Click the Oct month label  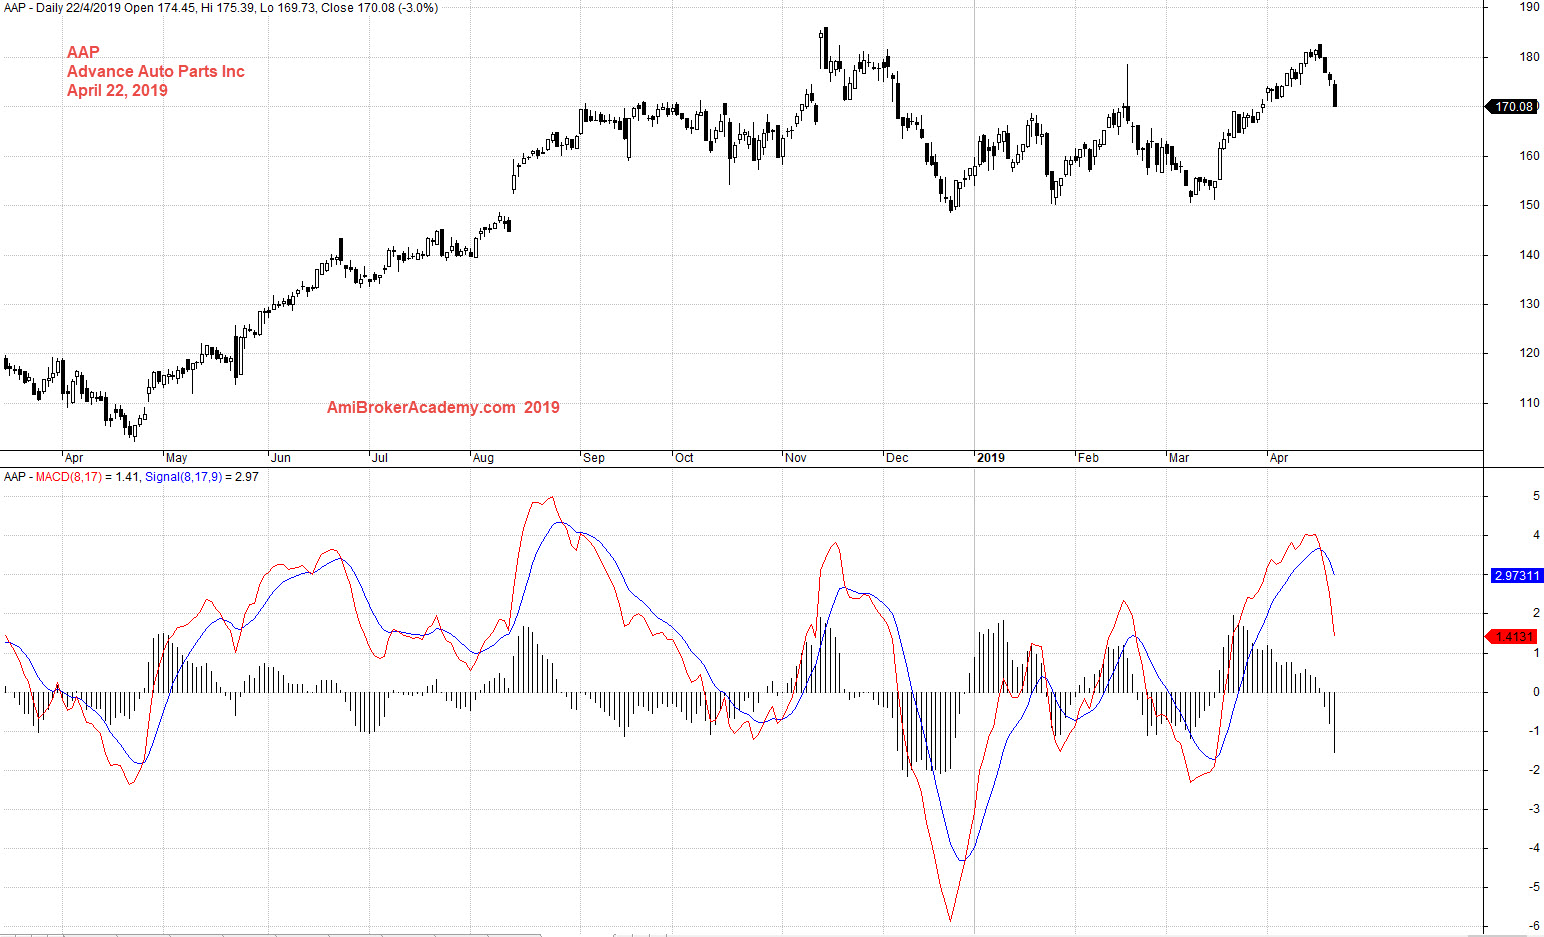pos(684,458)
